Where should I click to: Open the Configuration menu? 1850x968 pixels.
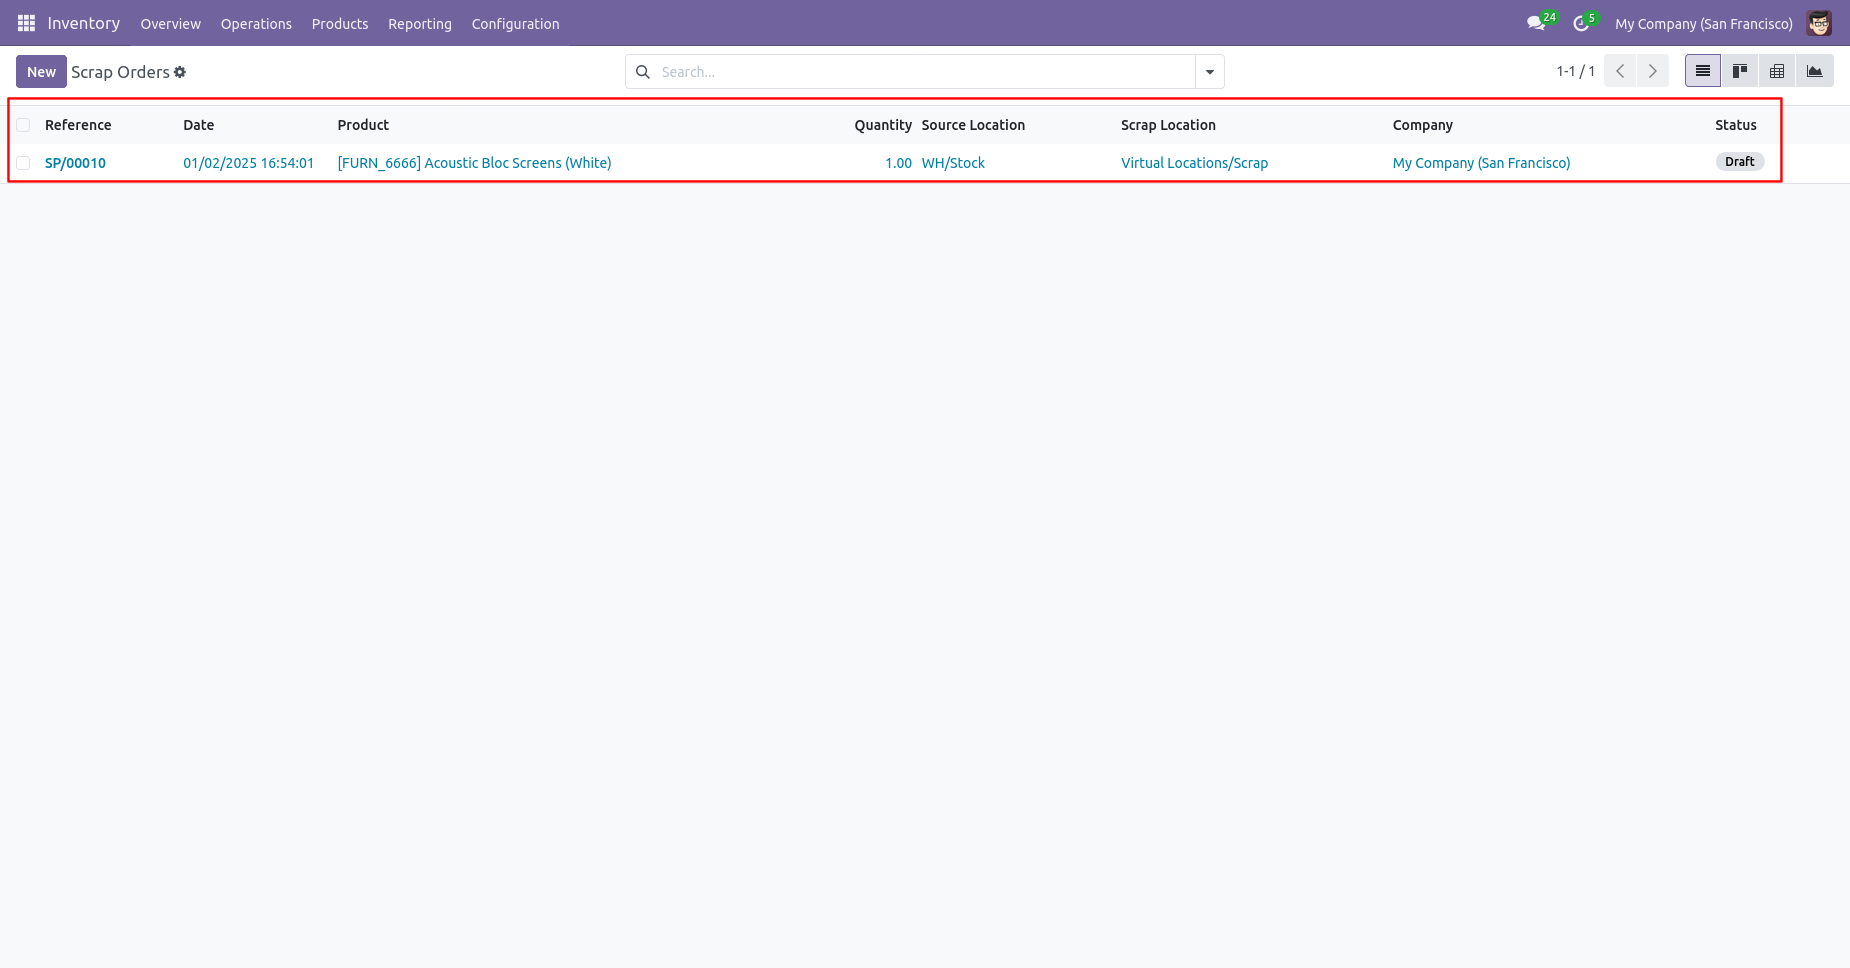coord(515,24)
